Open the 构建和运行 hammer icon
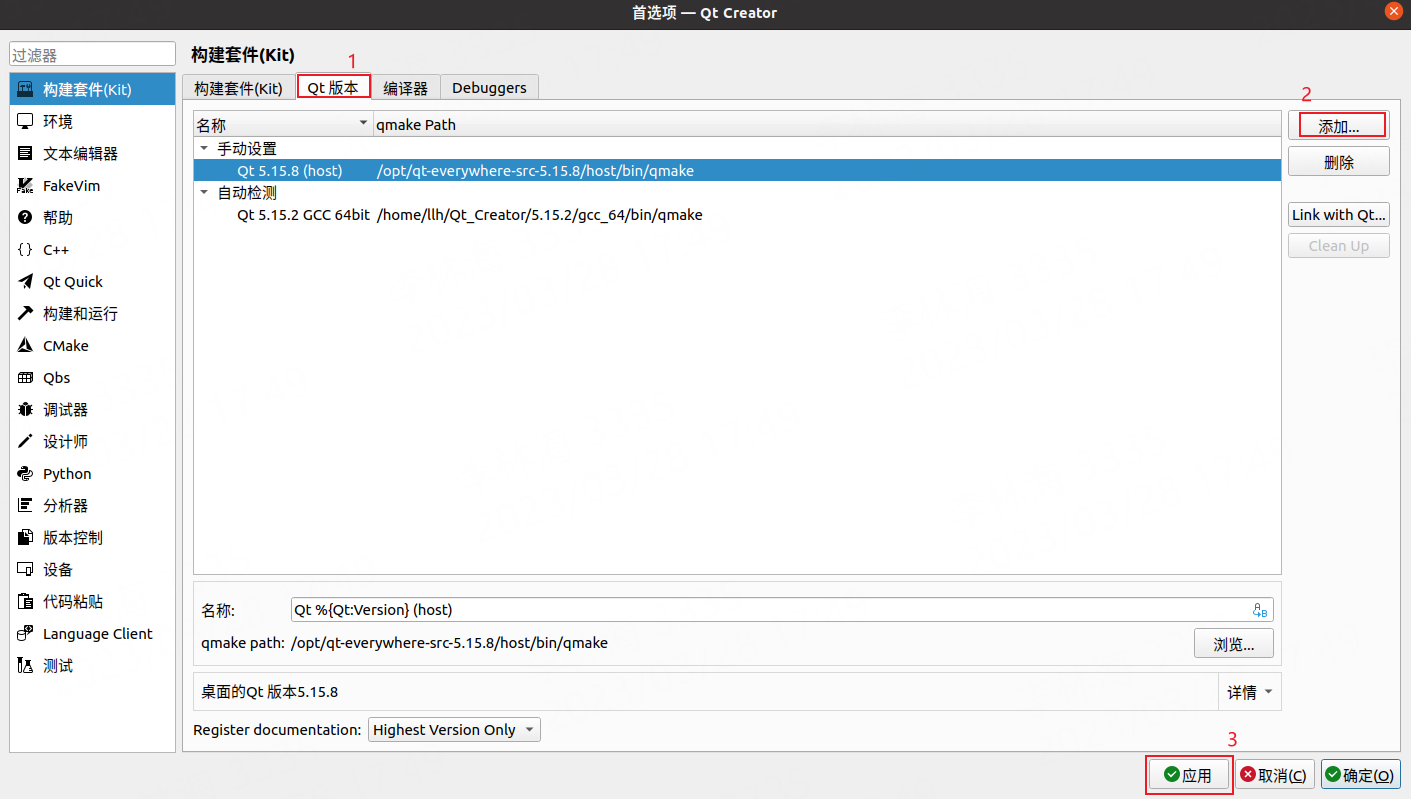The width and height of the screenshot is (1411, 799). (x=26, y=314)
